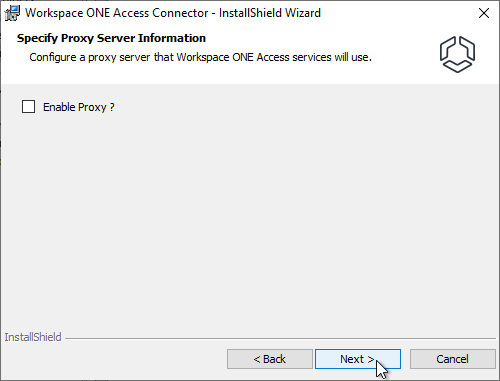Proceed with the Next > button
The width and height of the screenshot is (500, 381).
tap(358, 359)
